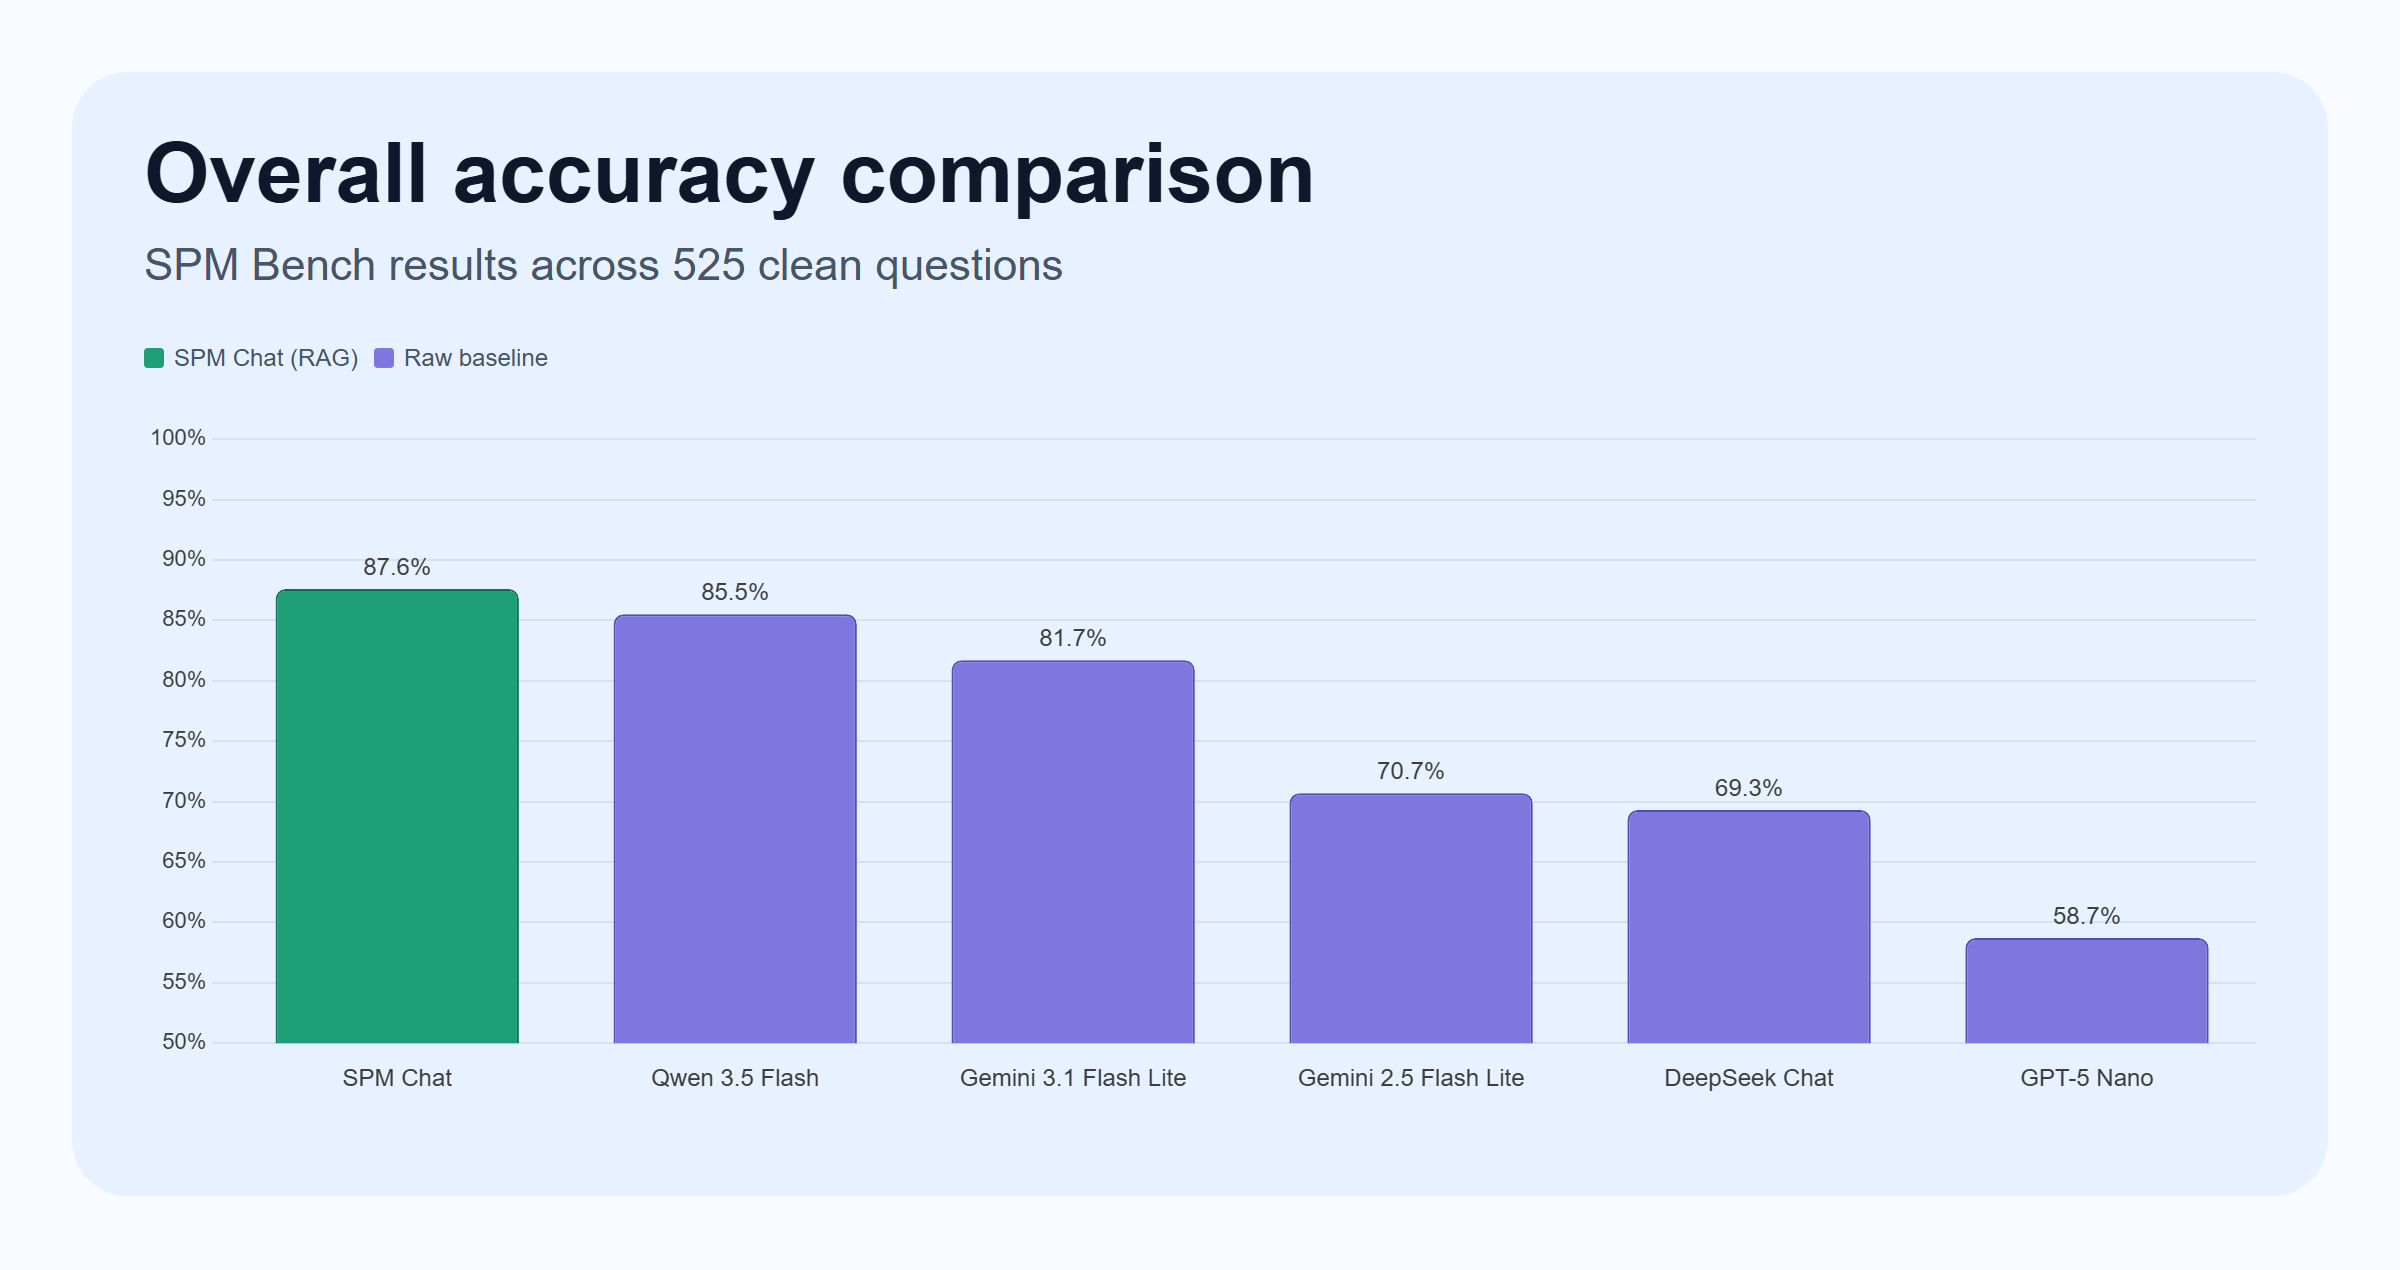This screenshot has height=1270, width=2400.
Task: Click the Gemini 2.5 Flash Lite bar
Action: coord(1411,918)
